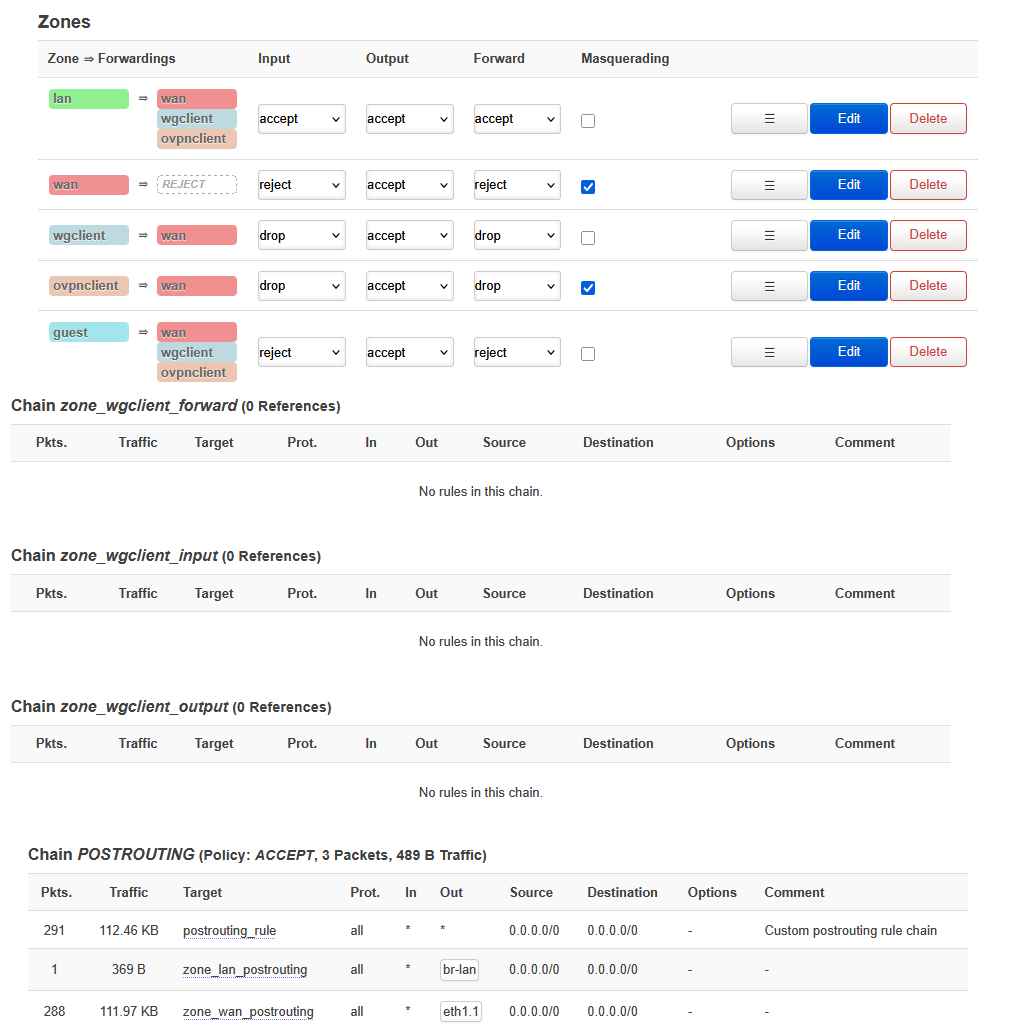Click the reorder handle icon for wgclient zone
The height and width of the screenshot is (1035, 1017).
coord(769,235)
